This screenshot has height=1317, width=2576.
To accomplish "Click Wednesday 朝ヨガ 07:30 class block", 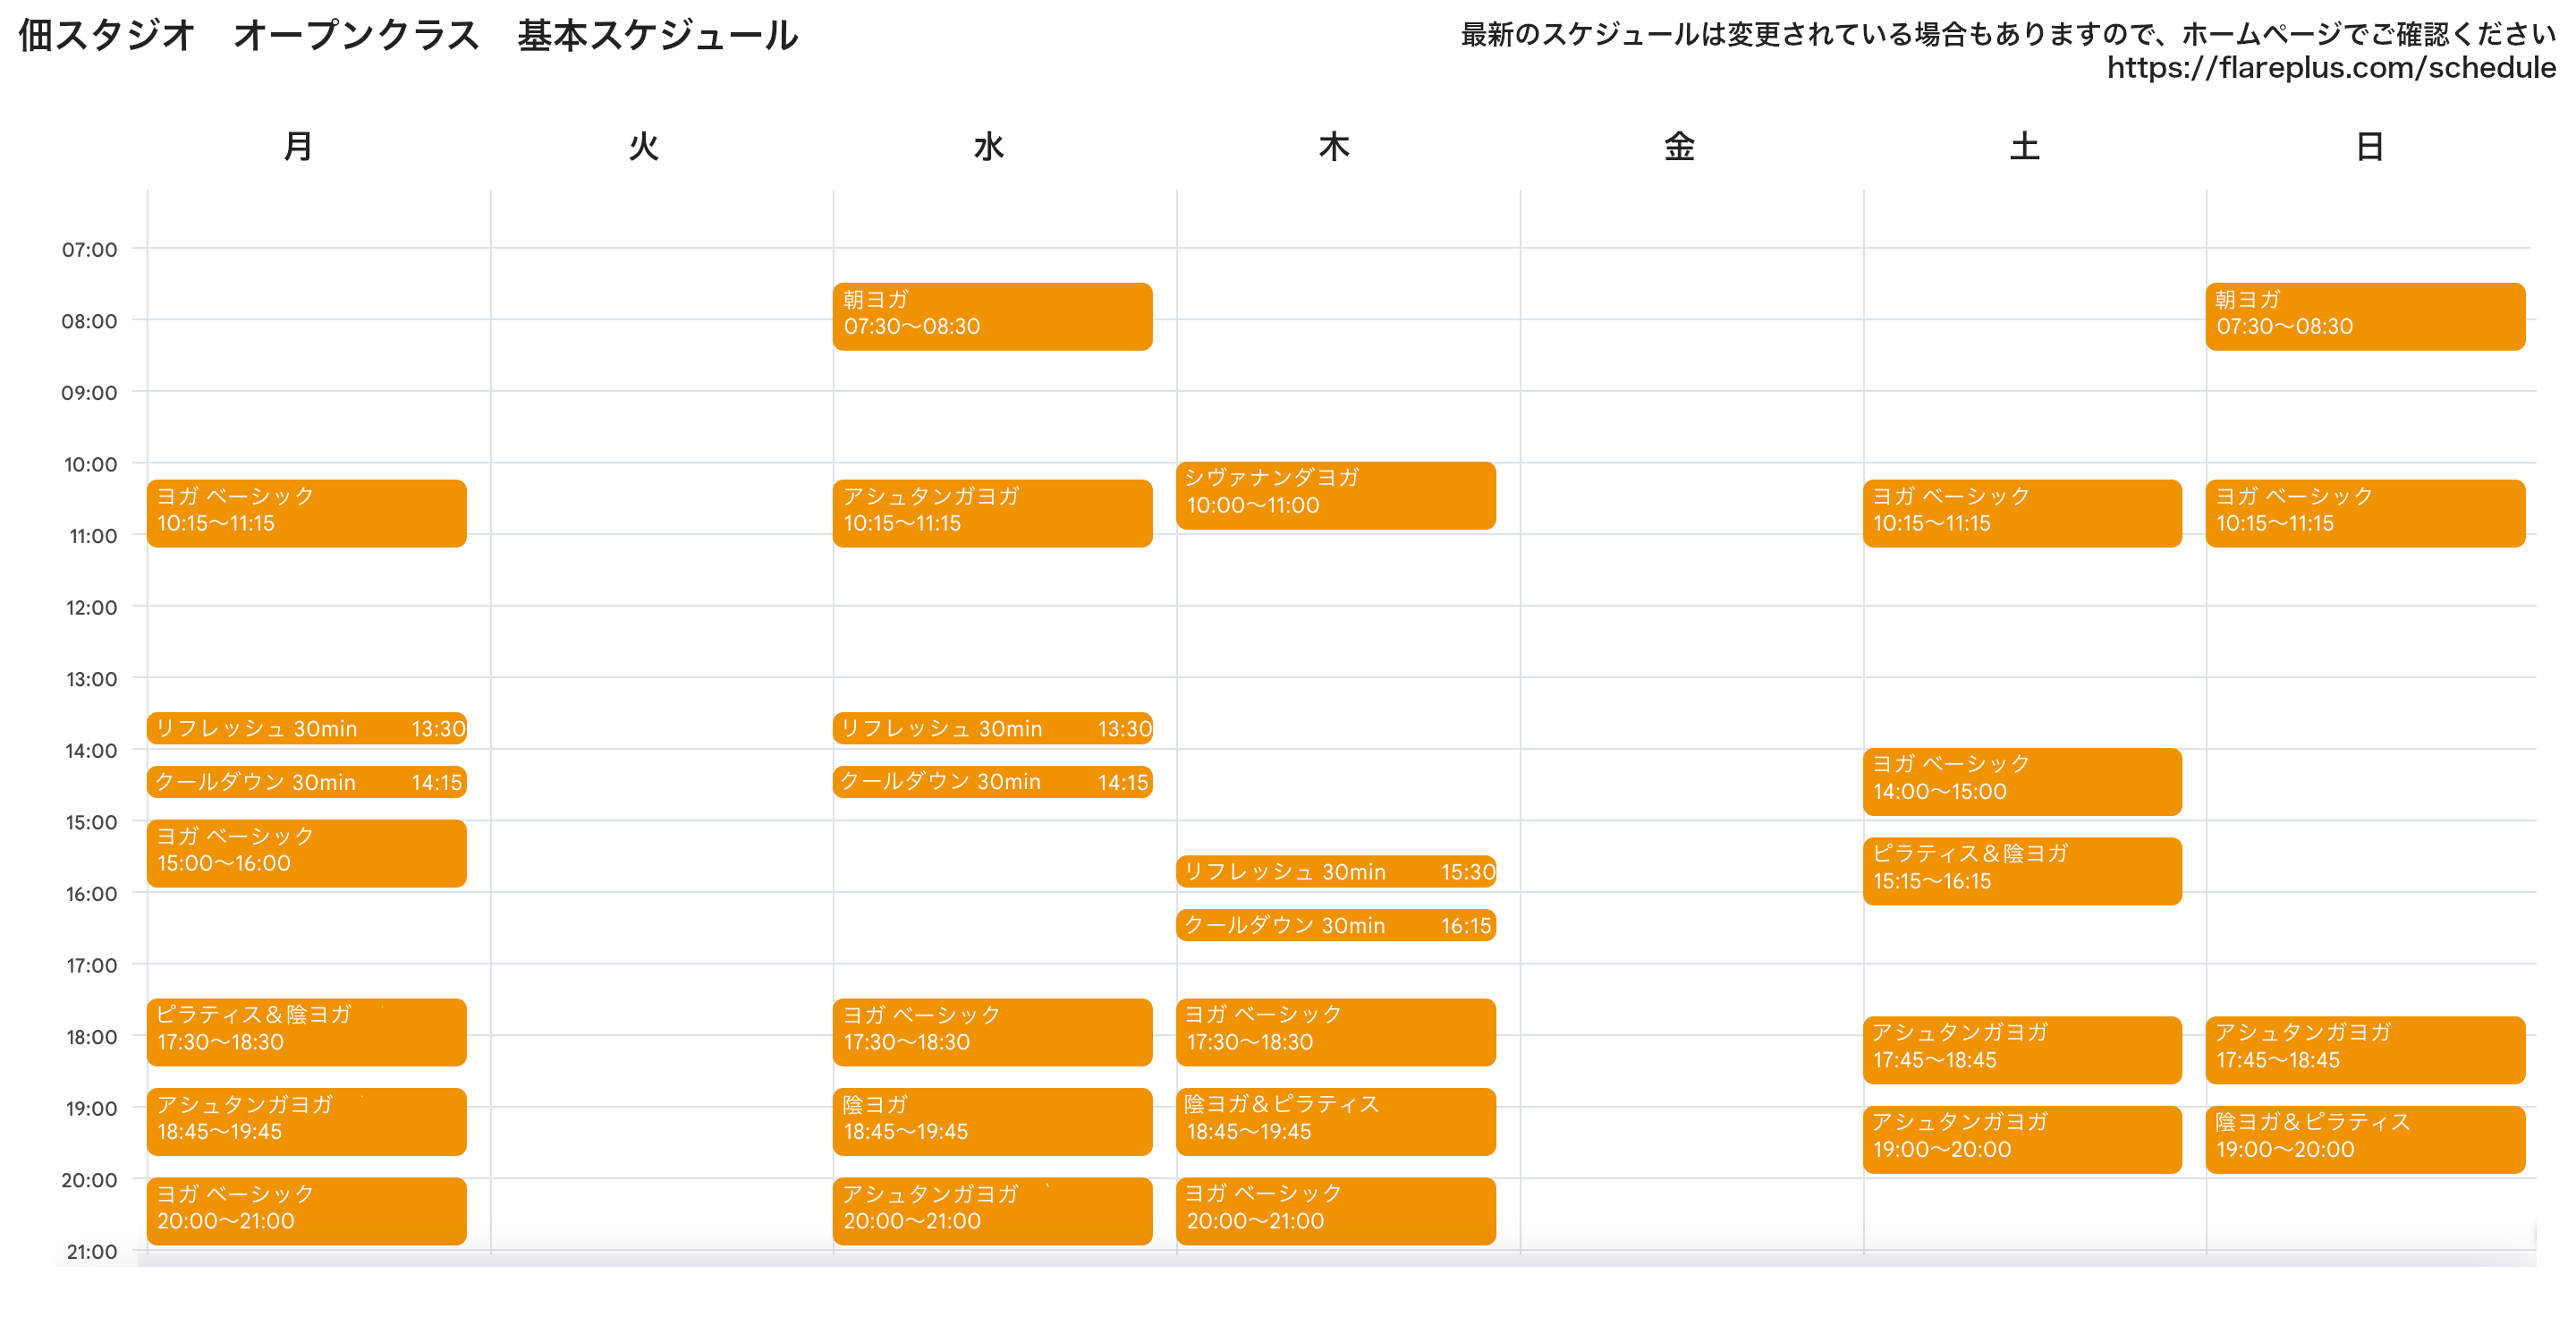I will pos(991,315).
